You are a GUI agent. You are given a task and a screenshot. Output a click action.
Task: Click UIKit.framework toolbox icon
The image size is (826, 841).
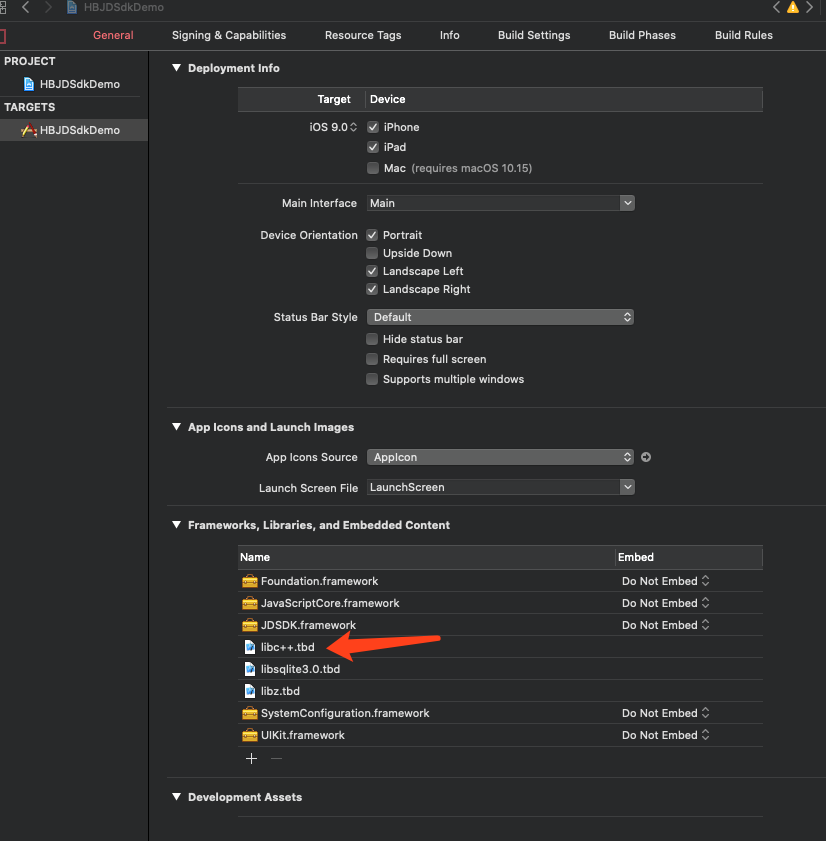click(x=249, y=735)
